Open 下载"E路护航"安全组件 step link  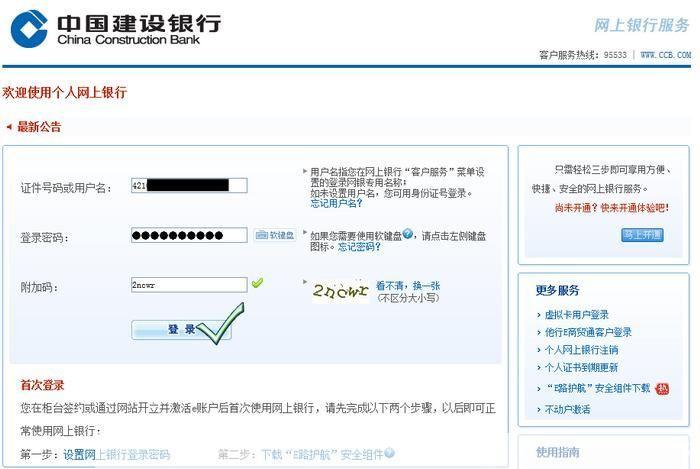322,455
